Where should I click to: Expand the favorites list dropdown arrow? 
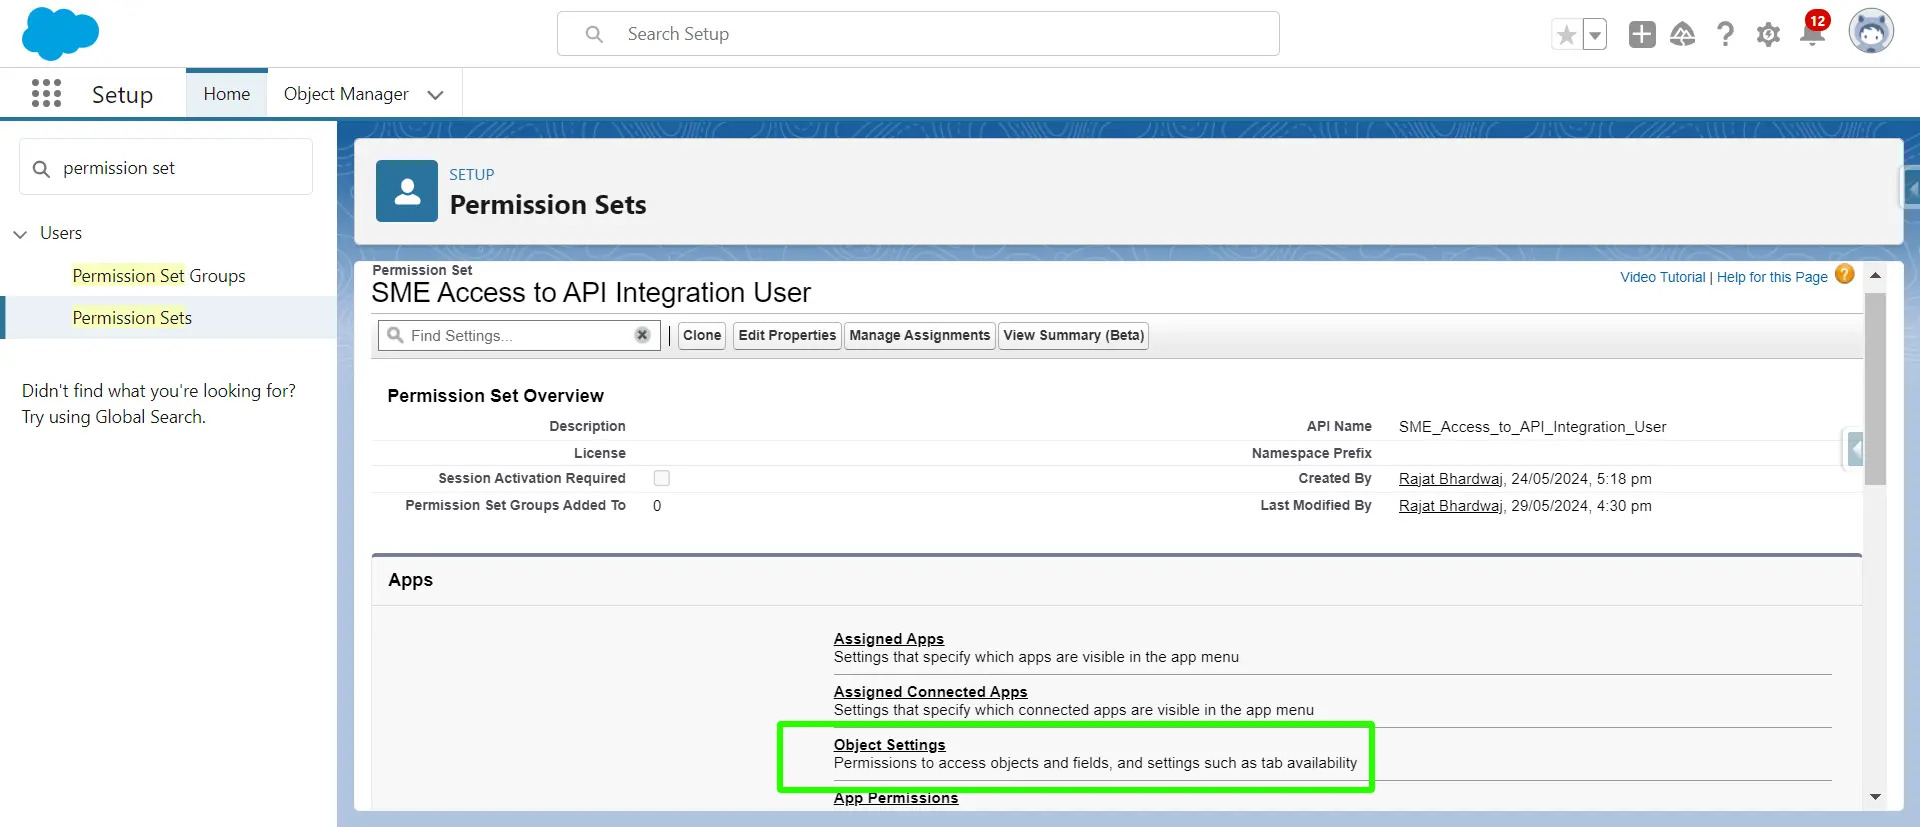click(x=1595, y=35)
